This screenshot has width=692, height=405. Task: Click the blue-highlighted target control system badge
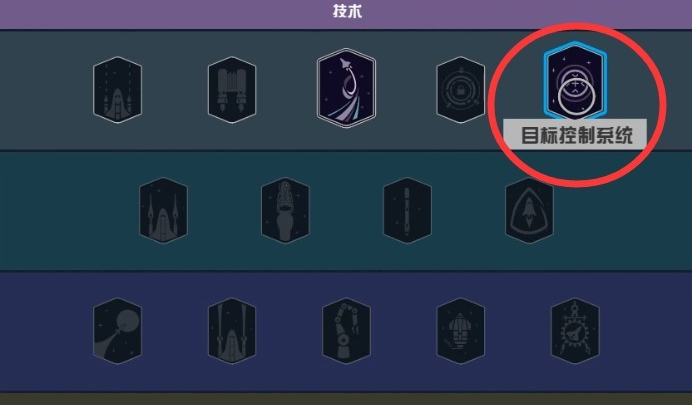575,82
